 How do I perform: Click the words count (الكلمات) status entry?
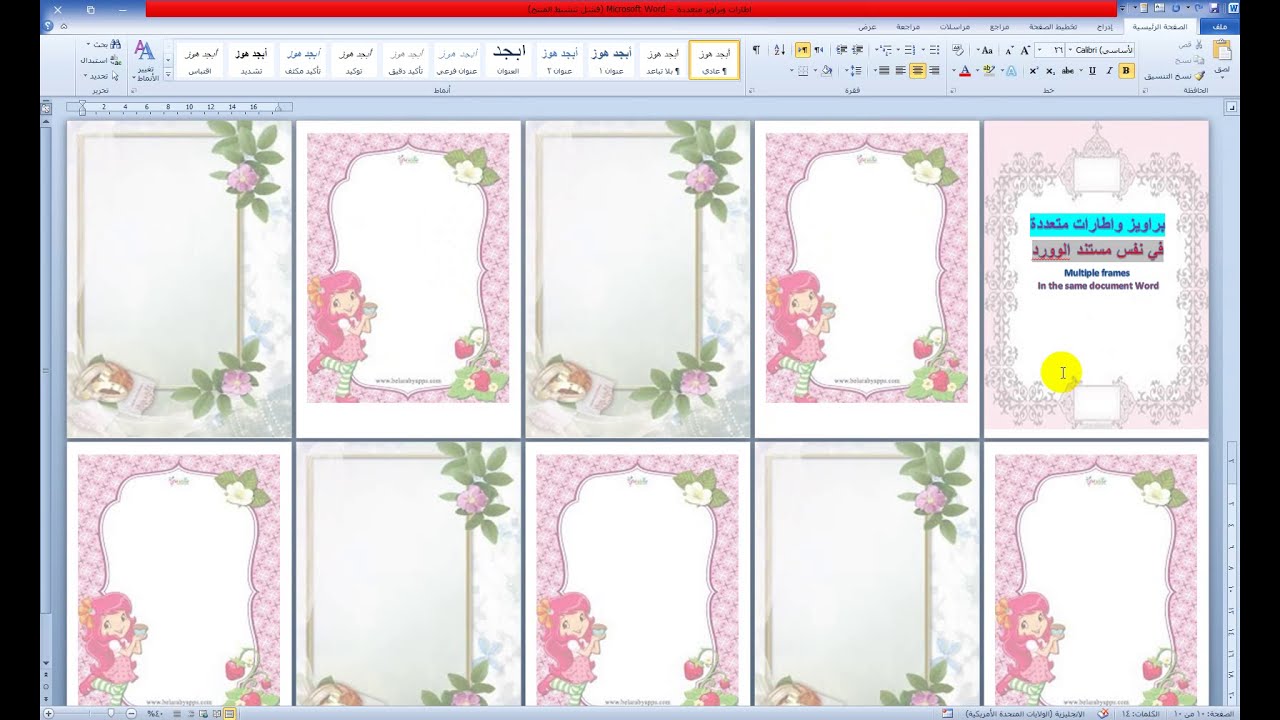[1139, 713]
